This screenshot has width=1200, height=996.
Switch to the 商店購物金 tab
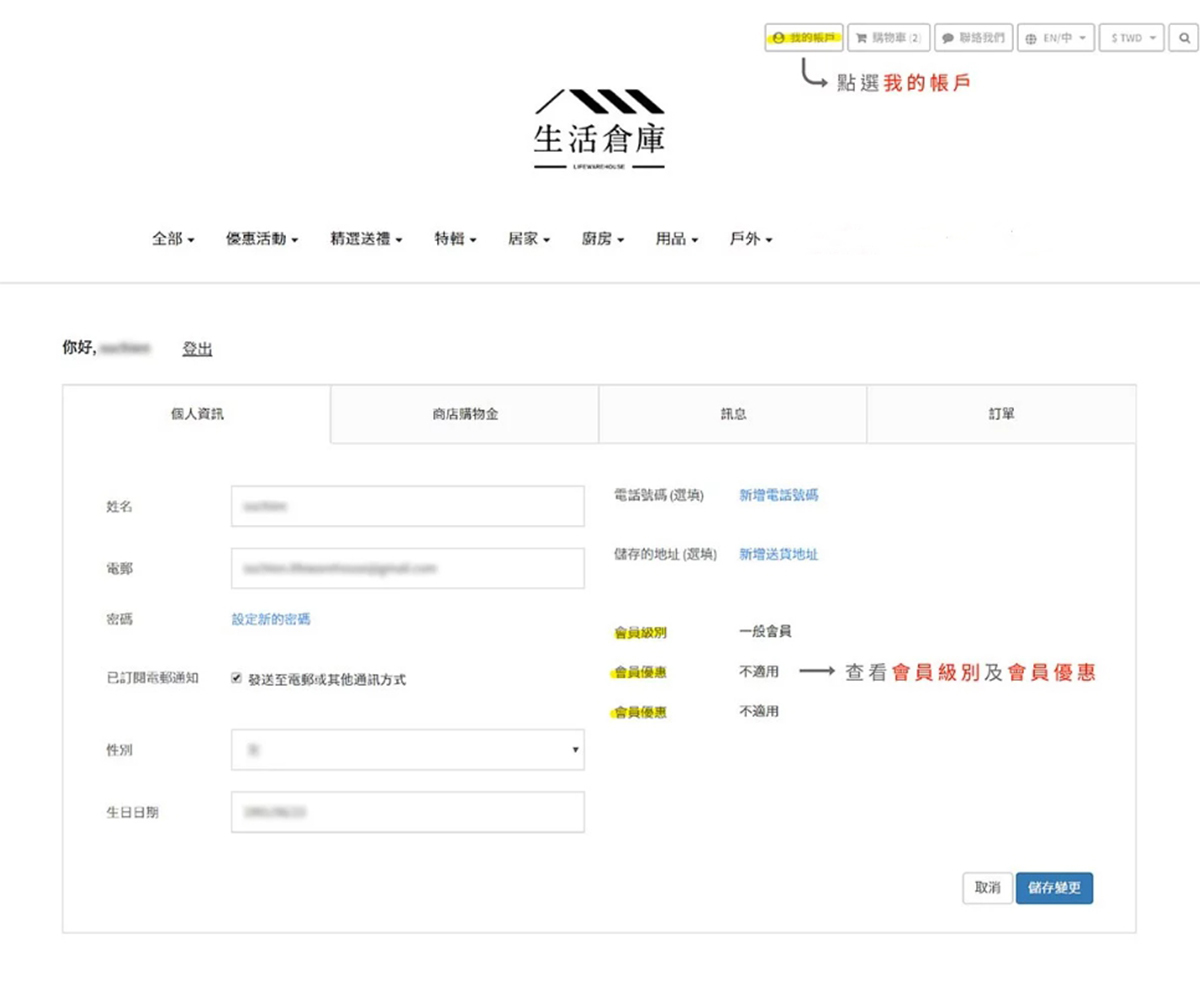pos(464,414)
